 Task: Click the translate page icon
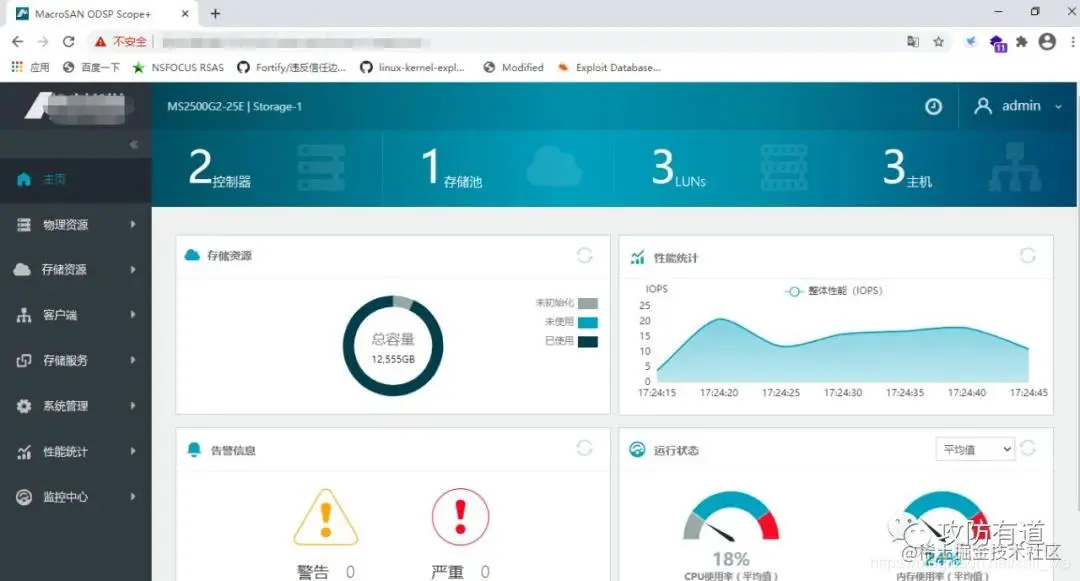coord(913,42)
